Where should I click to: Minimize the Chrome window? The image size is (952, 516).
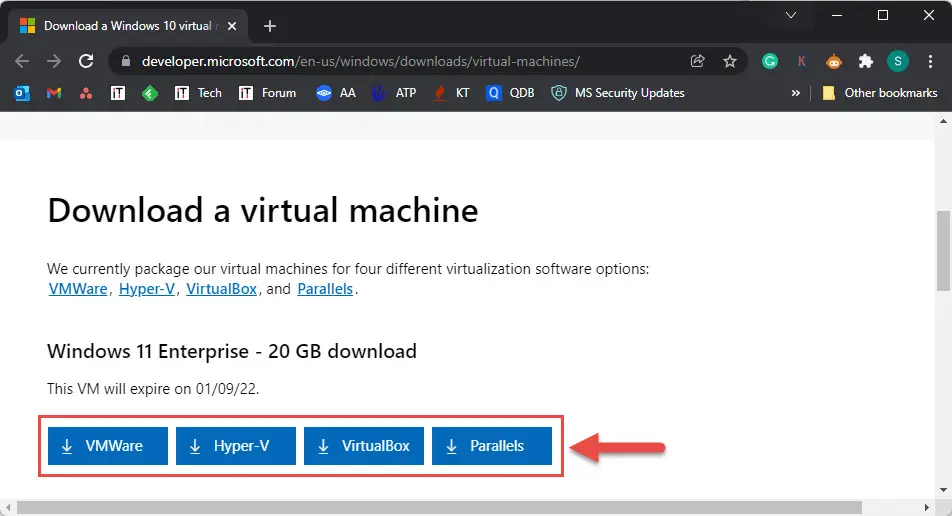837,15
